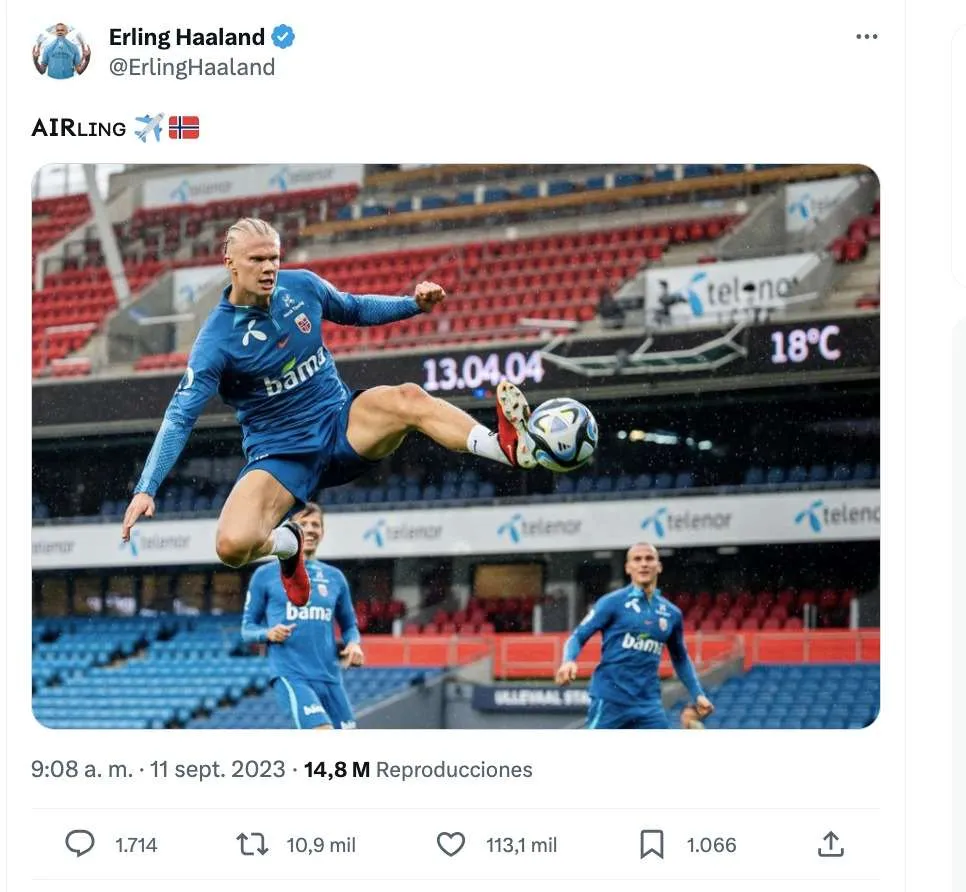The image size is (966, 892).
Task: Select the heart icon to like
Action: click(450, 844)
